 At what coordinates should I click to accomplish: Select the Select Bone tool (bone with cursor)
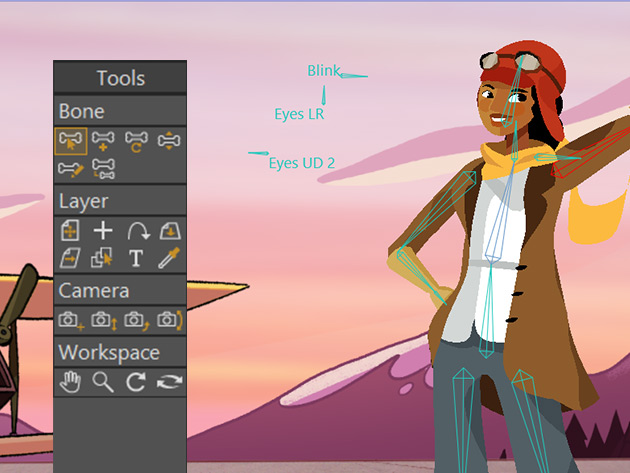(71, 141)
